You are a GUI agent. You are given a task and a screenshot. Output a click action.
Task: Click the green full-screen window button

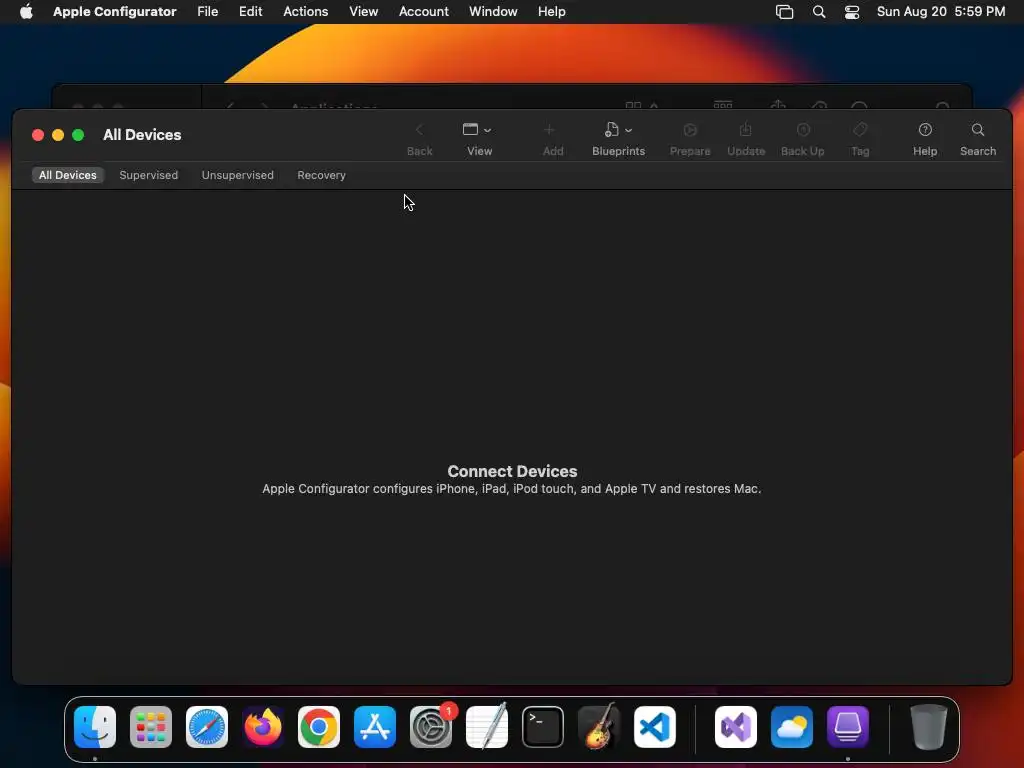pos(78,135)
